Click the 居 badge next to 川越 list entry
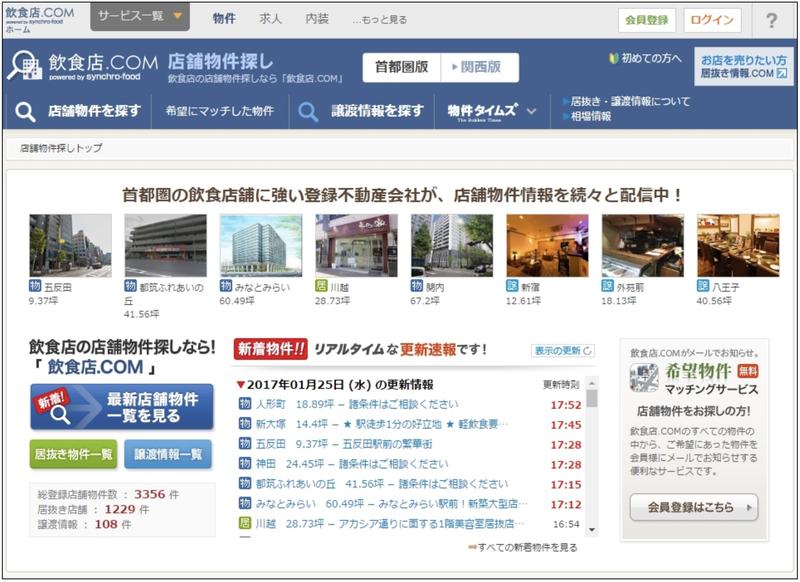 (245, 523)
